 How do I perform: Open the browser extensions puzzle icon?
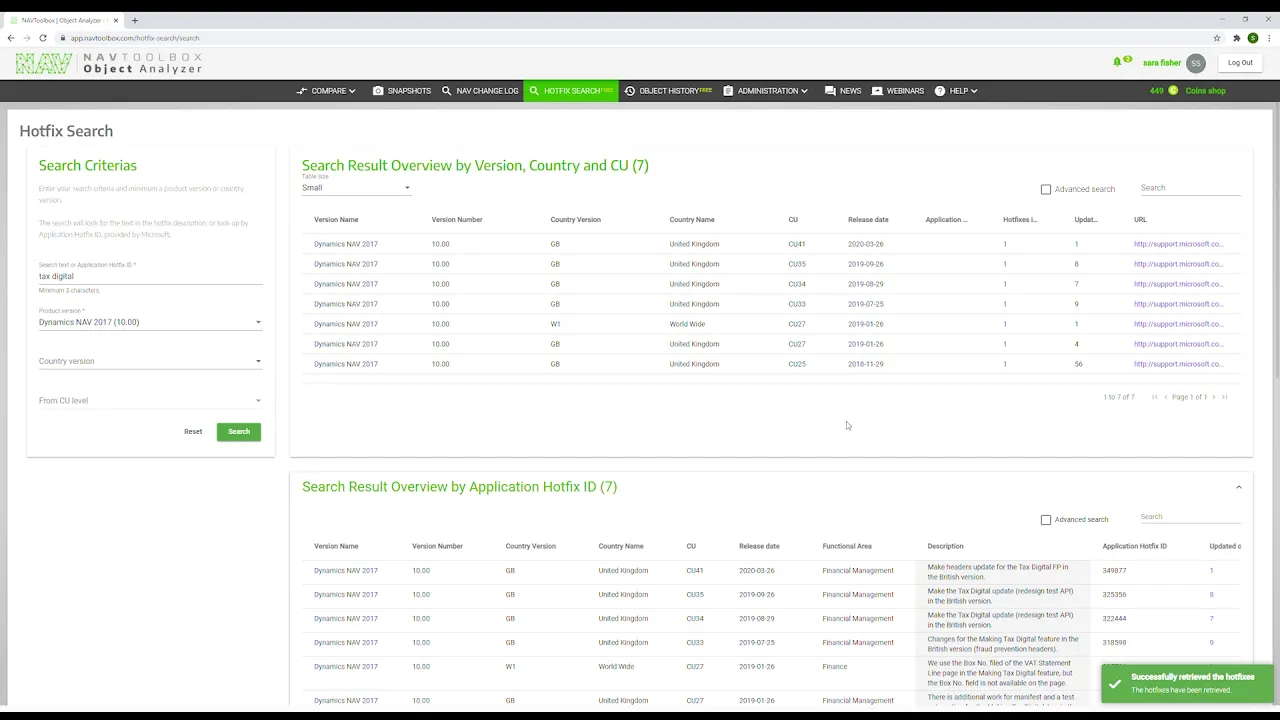click(x=1237, y=38)
